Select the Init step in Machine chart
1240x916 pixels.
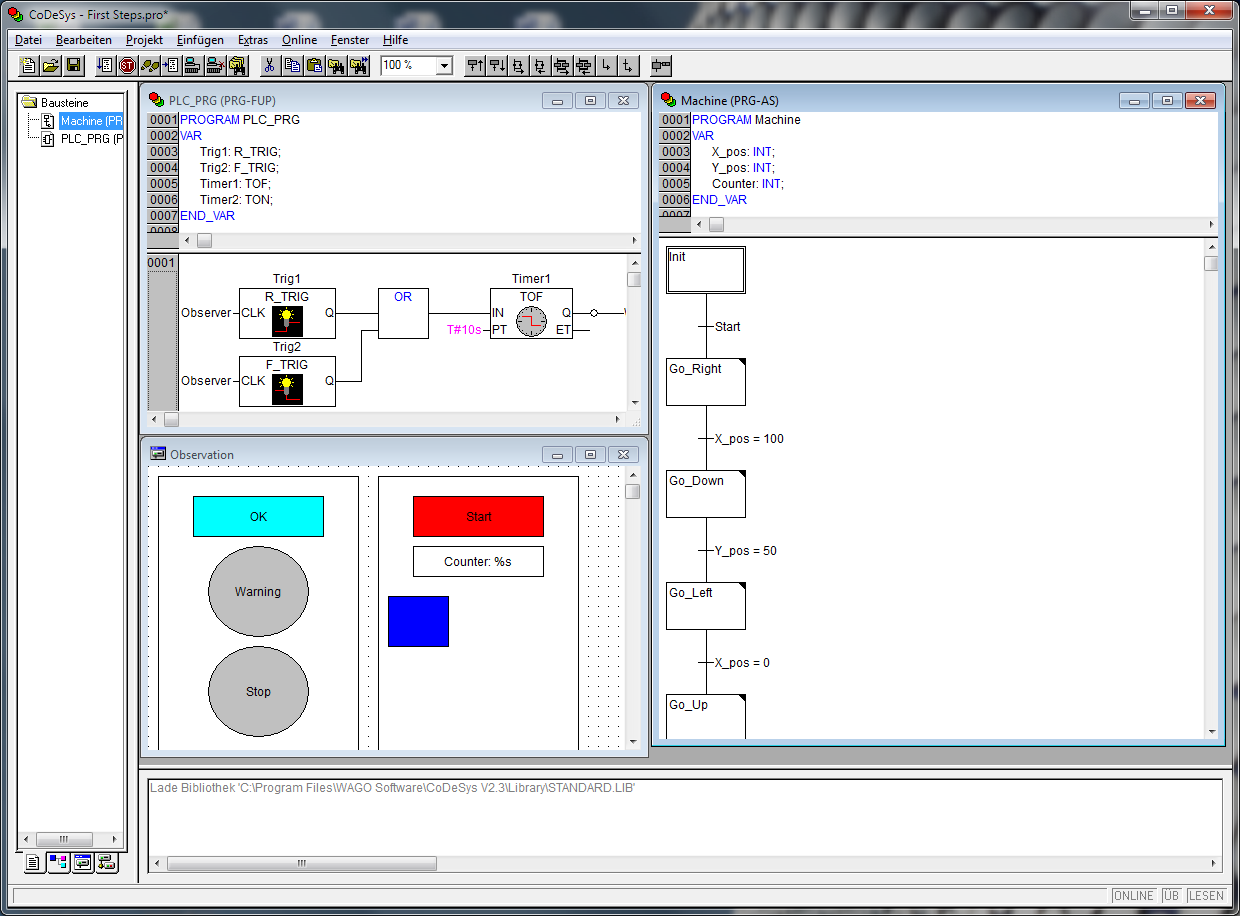[x=706, y=270]
